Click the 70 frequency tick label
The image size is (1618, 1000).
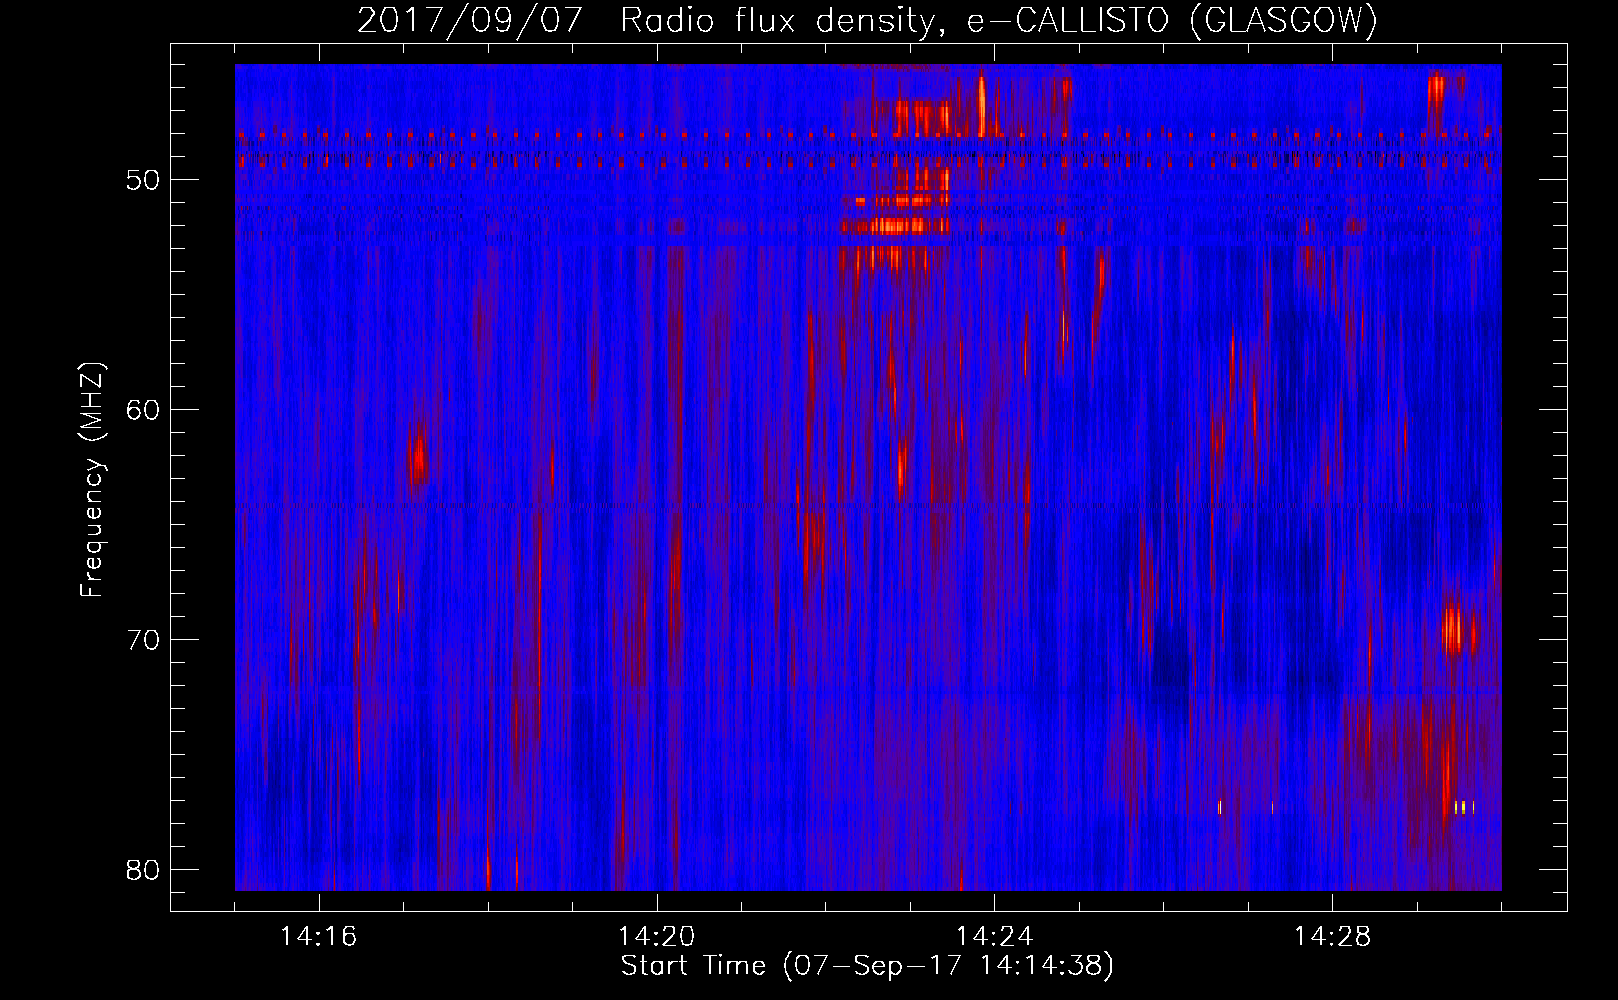point(144,640)
